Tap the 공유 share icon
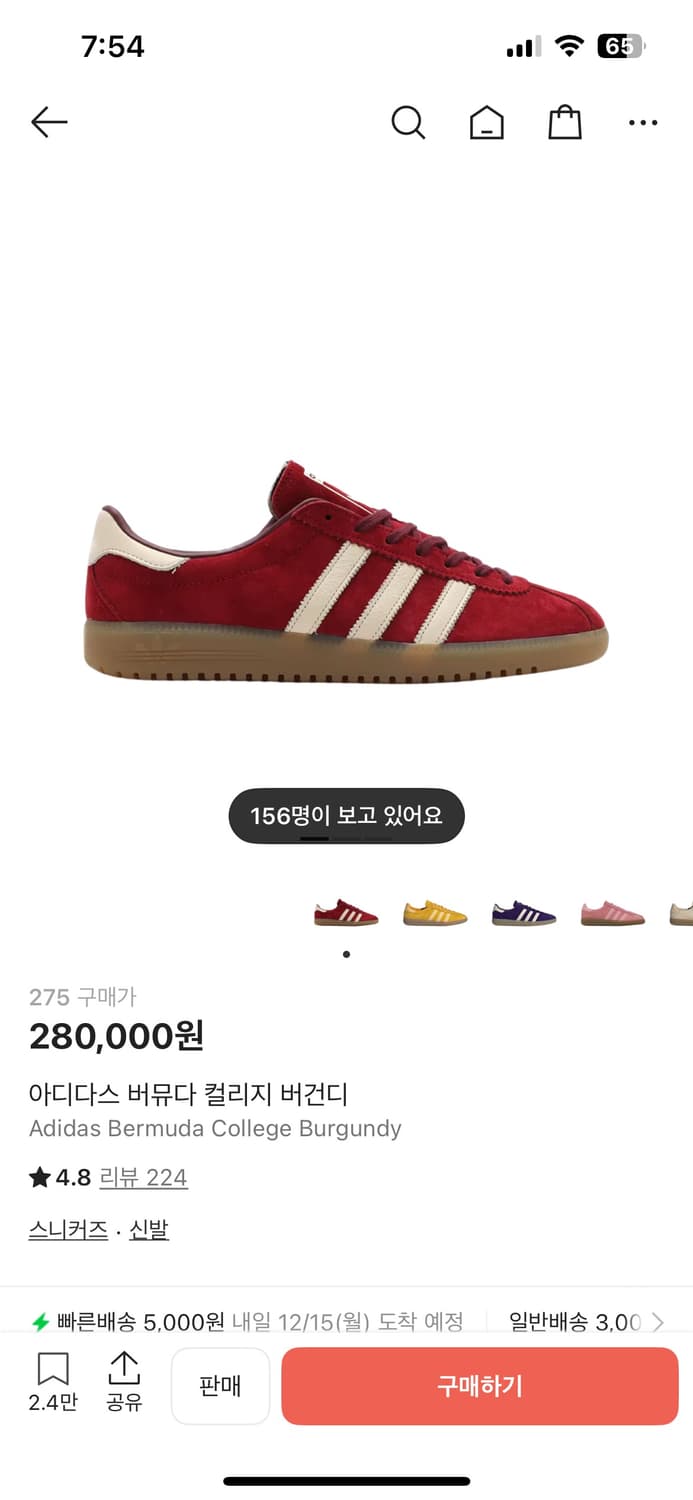Viewport: 693px width, 1500px height. [124, 1382]
